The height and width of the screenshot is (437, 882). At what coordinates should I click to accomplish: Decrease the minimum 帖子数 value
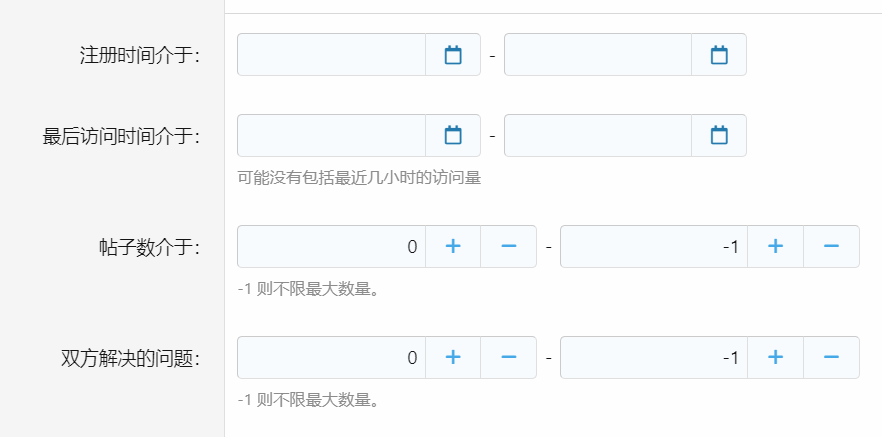coord(509,246)
